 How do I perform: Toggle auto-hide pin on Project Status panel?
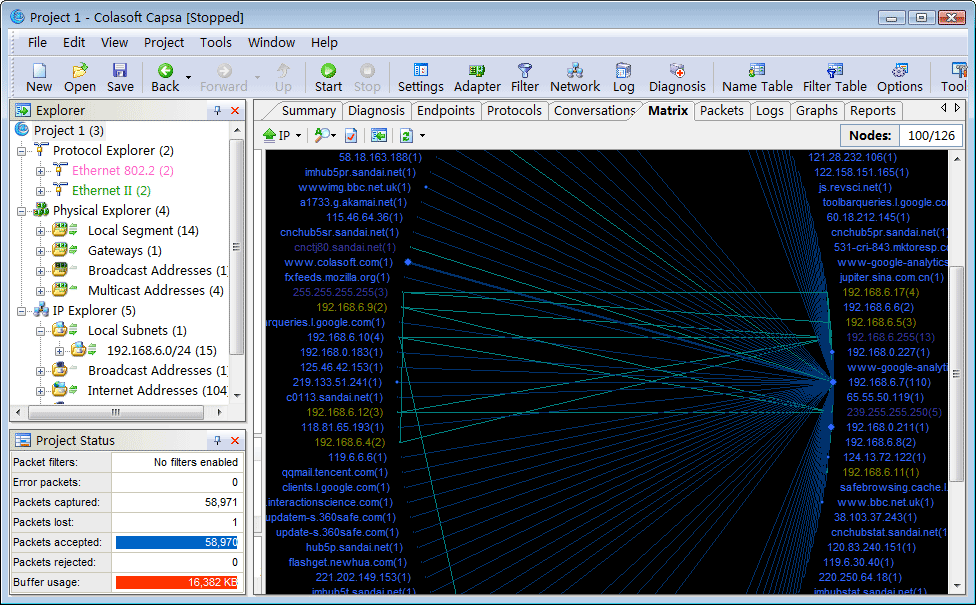(218, 440)
